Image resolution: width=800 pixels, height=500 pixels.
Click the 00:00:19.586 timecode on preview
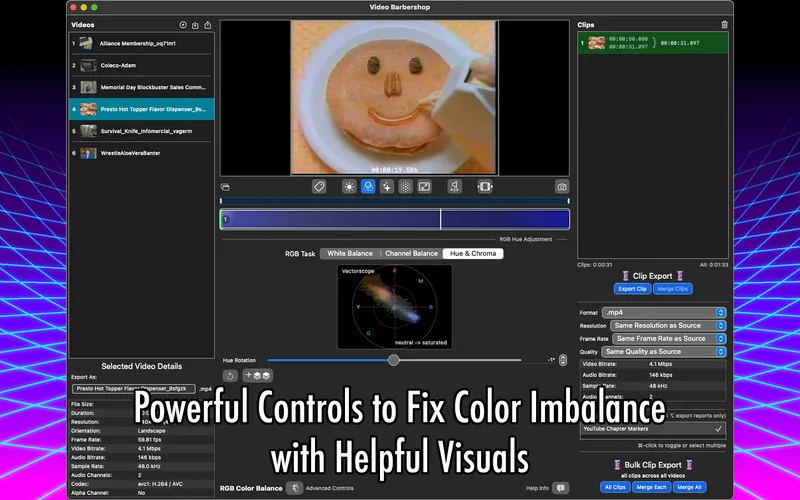pos(394,170)
